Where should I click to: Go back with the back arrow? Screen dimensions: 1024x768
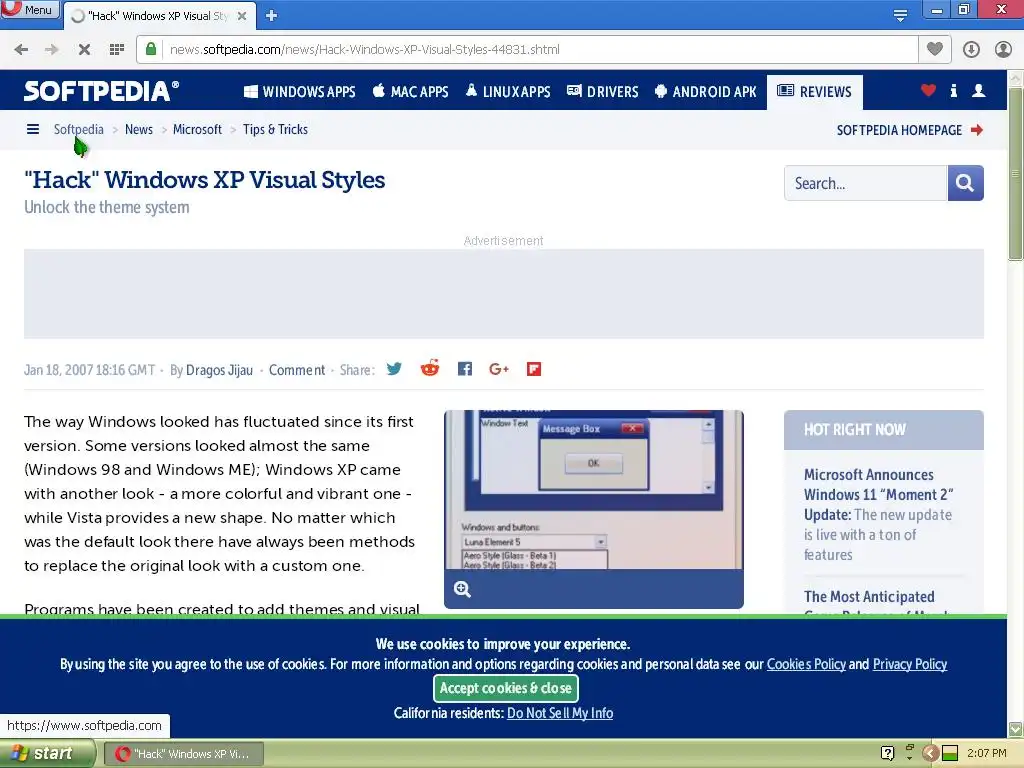coord(22,49)
